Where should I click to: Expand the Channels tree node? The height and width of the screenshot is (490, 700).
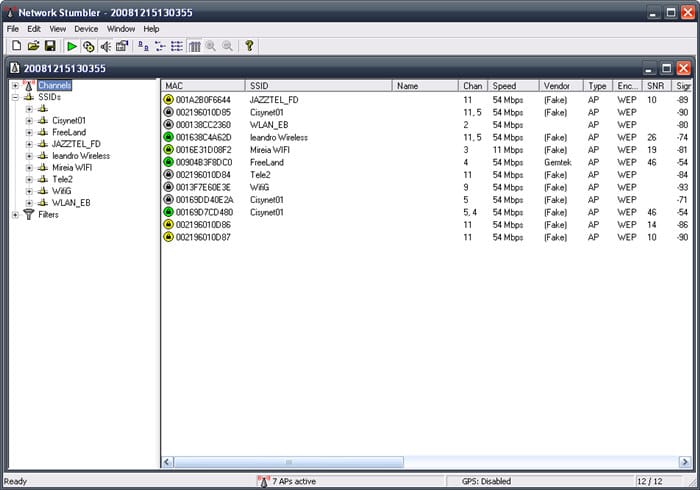click(15, 85)
